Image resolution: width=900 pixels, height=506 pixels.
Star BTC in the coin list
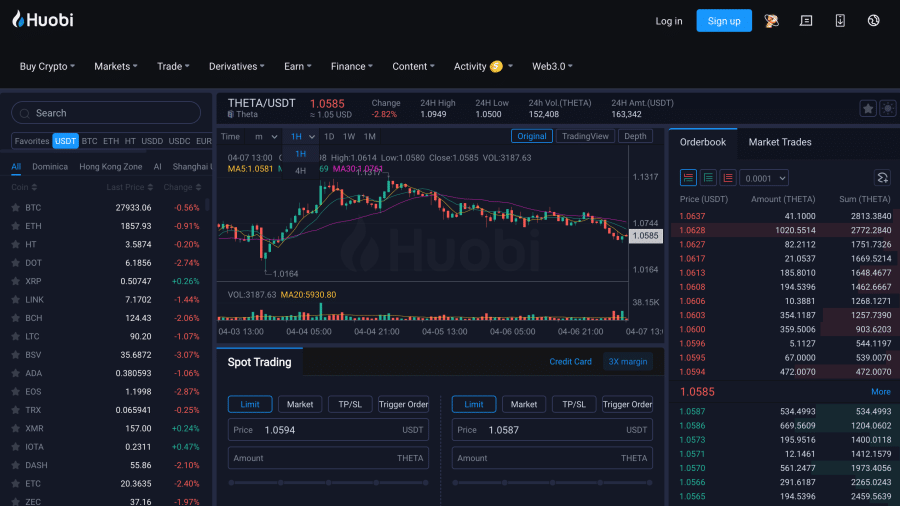(x=15, y=208)
